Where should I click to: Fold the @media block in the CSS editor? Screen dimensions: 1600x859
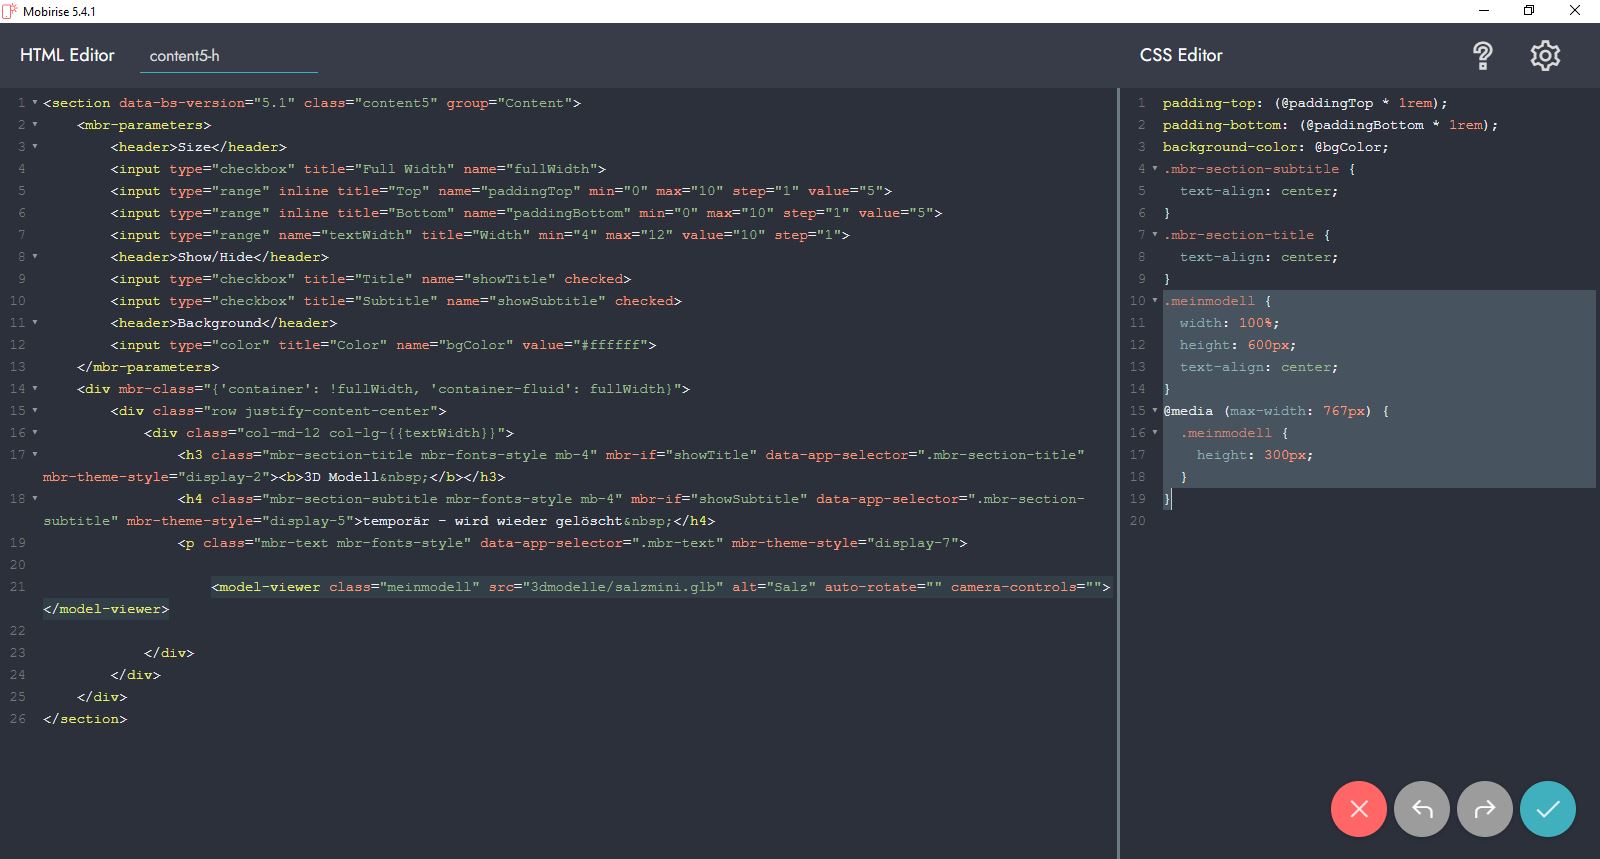click(1155, 411)
